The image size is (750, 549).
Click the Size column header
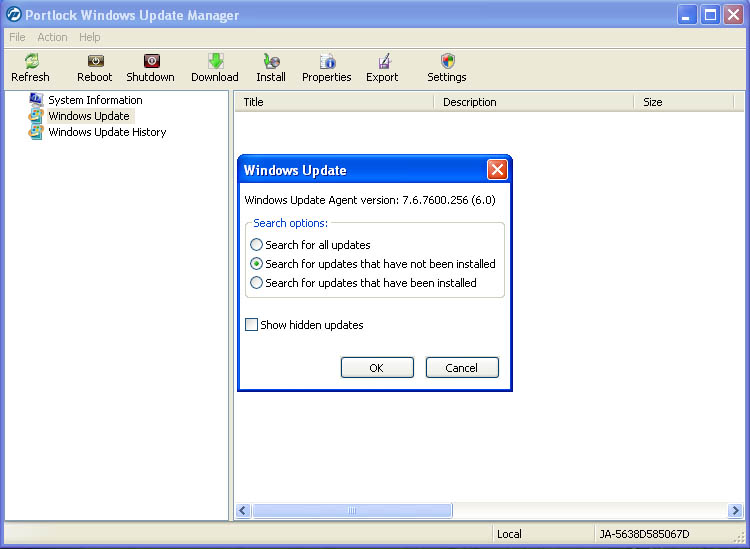coord(684,102)
